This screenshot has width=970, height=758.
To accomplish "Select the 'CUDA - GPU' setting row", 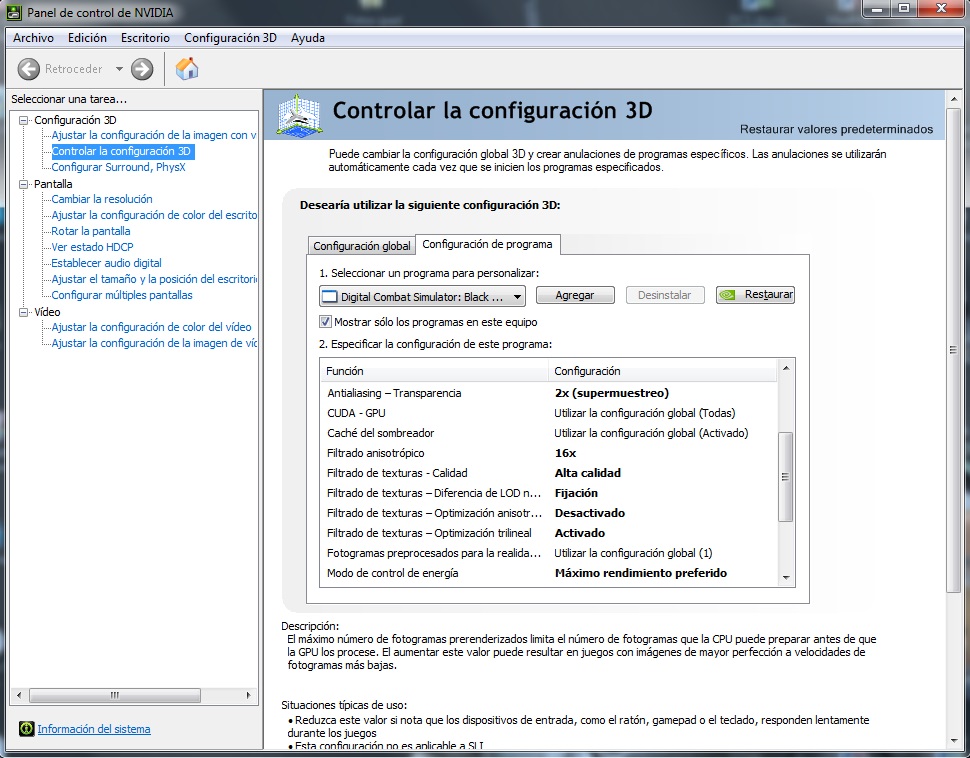I will pos(549,413).
